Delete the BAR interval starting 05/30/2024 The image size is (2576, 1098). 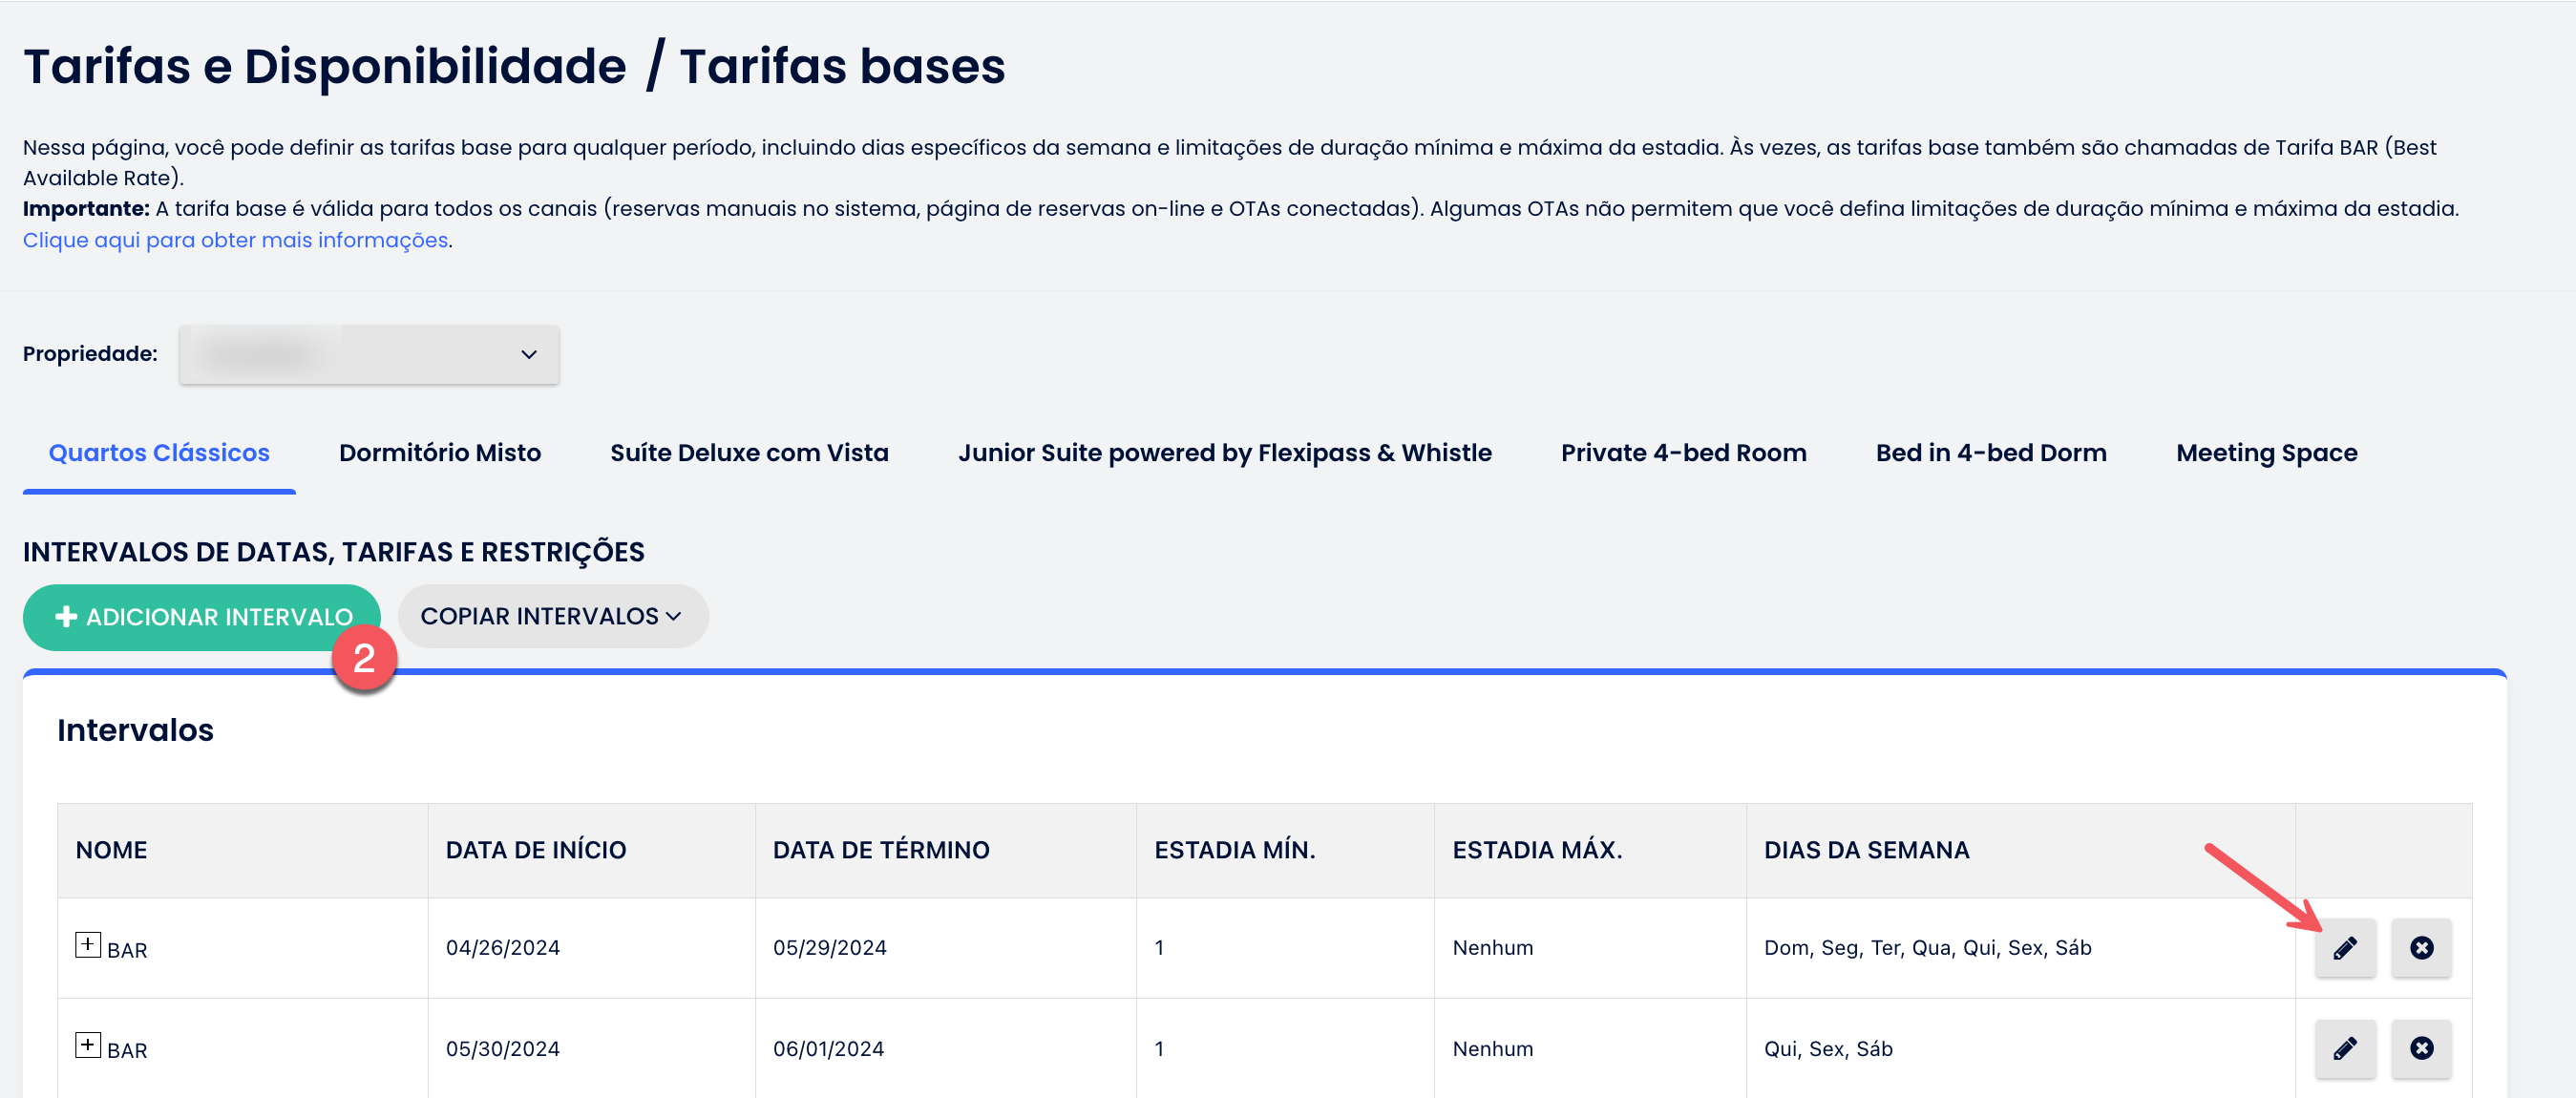pos(2420,1048)
